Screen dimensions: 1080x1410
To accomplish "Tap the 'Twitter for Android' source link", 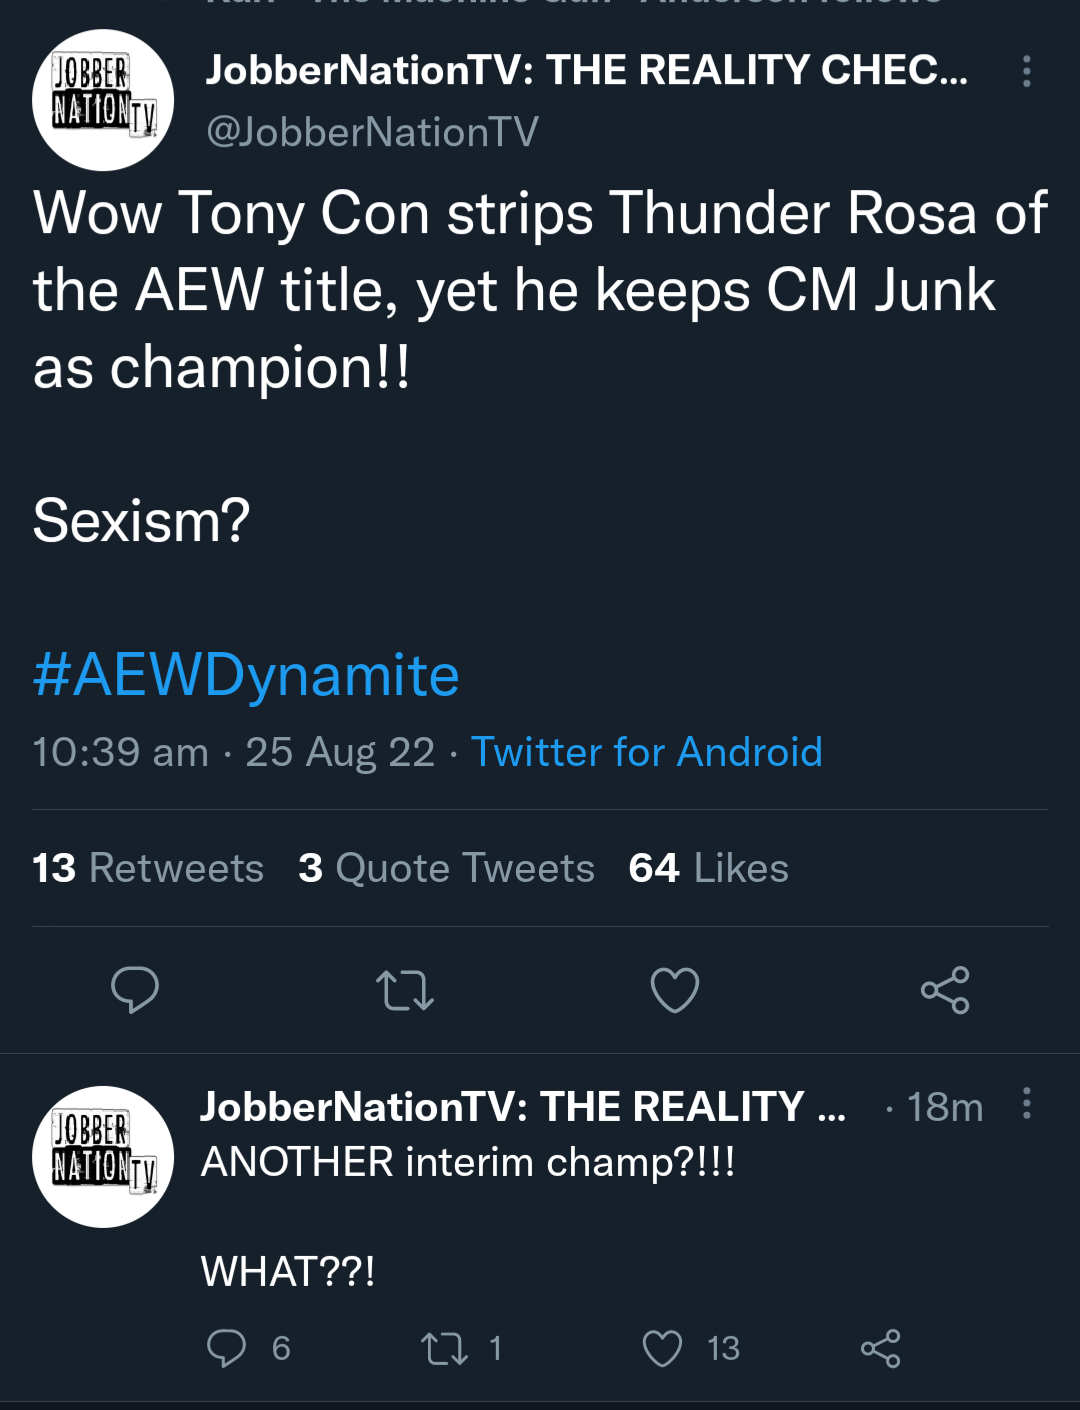I will point(646,752).
